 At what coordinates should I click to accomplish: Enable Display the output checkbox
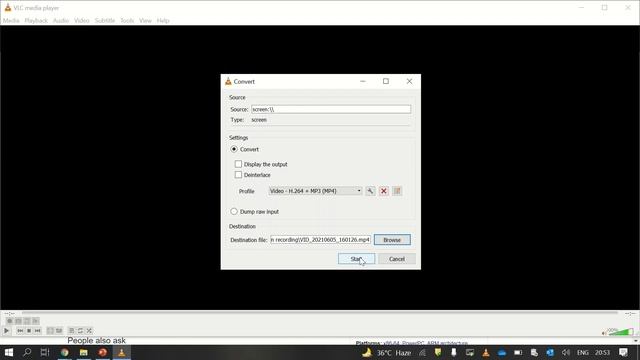click(238, 164)
